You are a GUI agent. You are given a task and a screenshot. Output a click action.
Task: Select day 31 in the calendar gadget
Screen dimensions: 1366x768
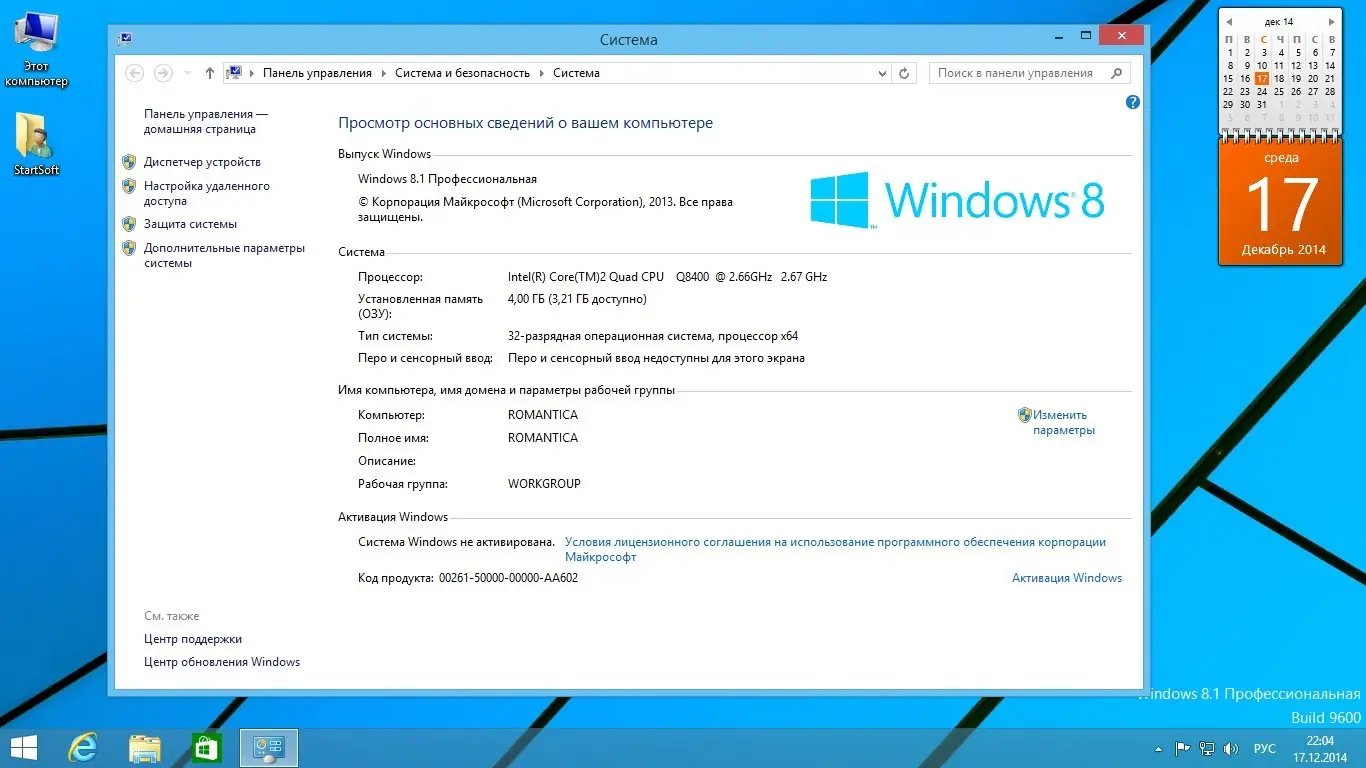click(x=1262, y=104)
